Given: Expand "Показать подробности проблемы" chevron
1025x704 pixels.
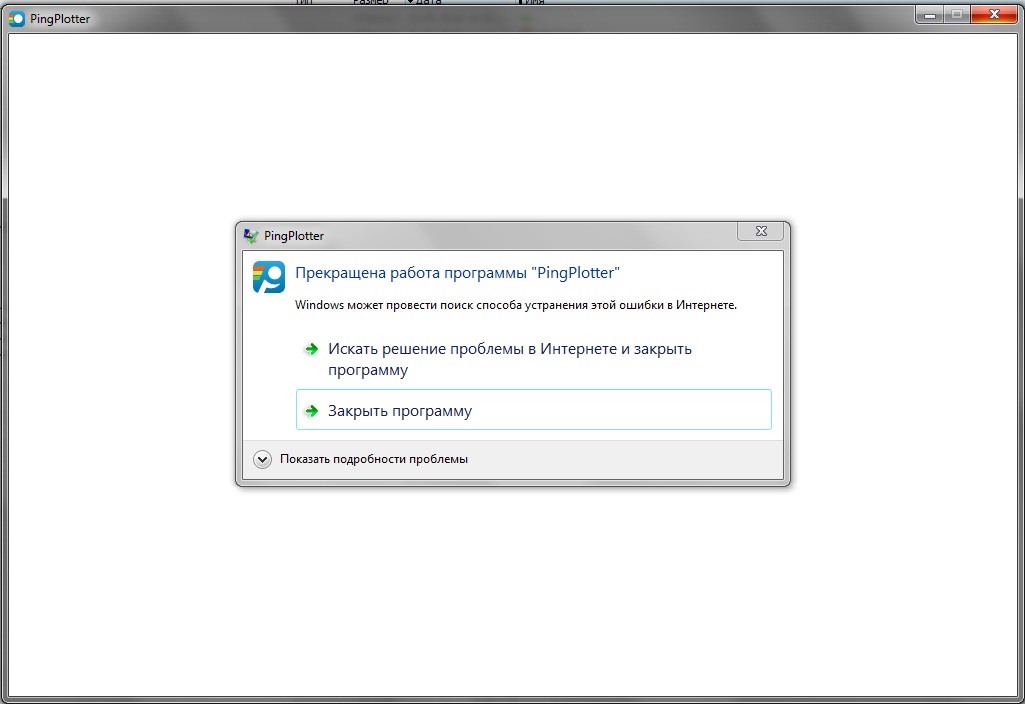Looking at the screenshot, I should click(262, 460).
